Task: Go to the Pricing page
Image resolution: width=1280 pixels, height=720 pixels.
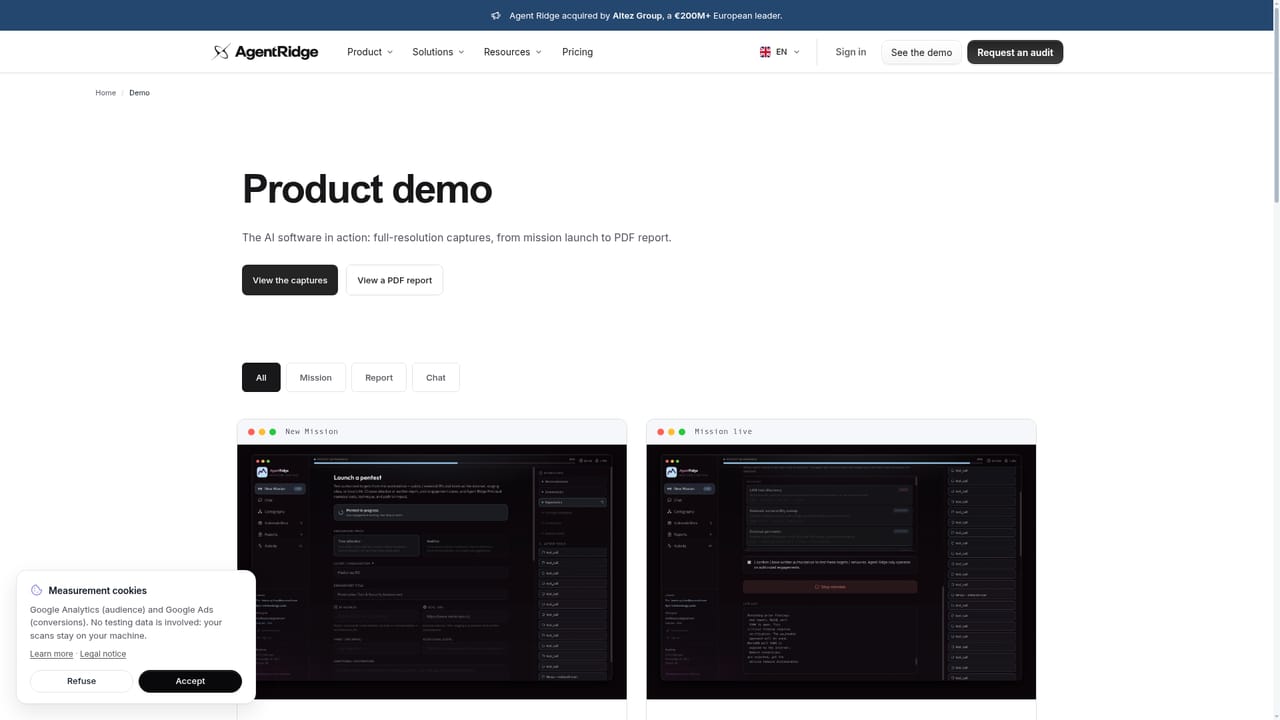Action: 577,52
